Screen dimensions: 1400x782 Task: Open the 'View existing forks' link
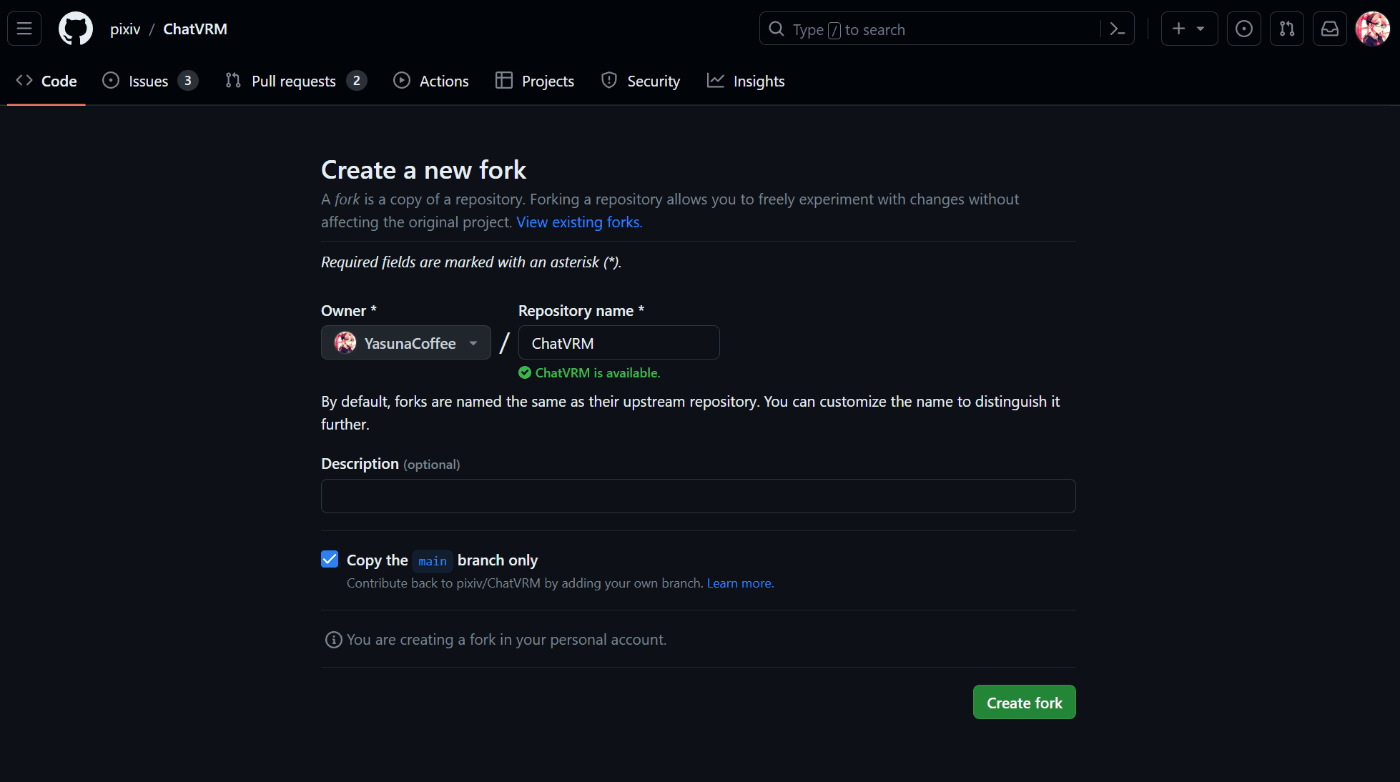tap(579, 222)
